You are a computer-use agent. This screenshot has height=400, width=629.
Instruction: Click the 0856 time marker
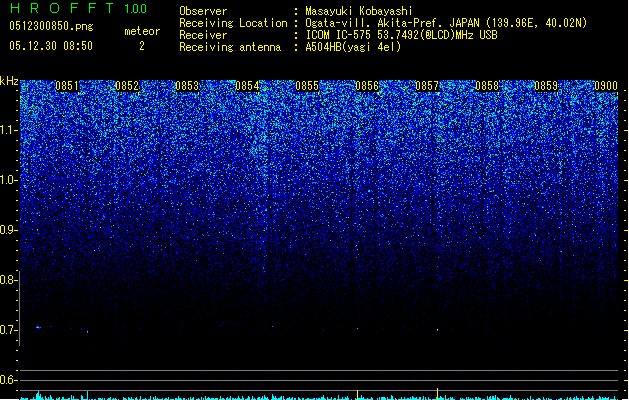coord(367,86)
